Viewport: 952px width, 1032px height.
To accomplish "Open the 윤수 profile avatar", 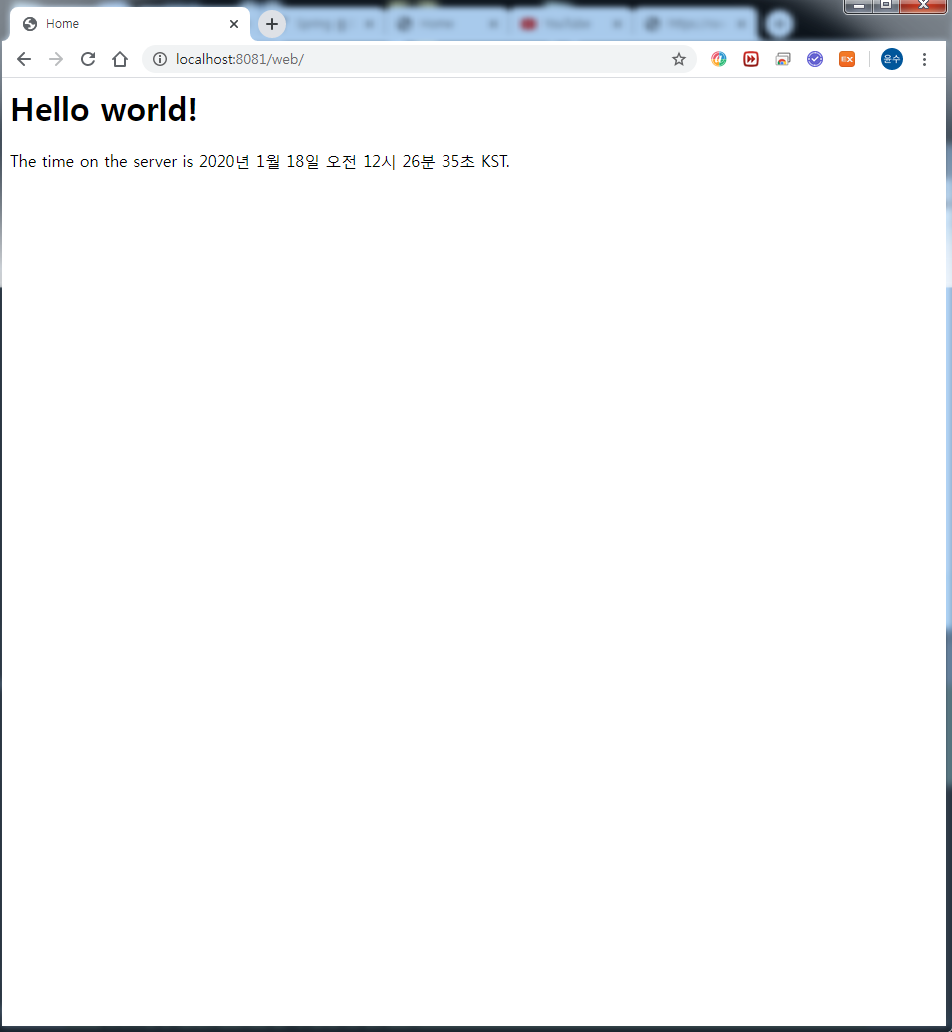I will click(x=892, y=59).
